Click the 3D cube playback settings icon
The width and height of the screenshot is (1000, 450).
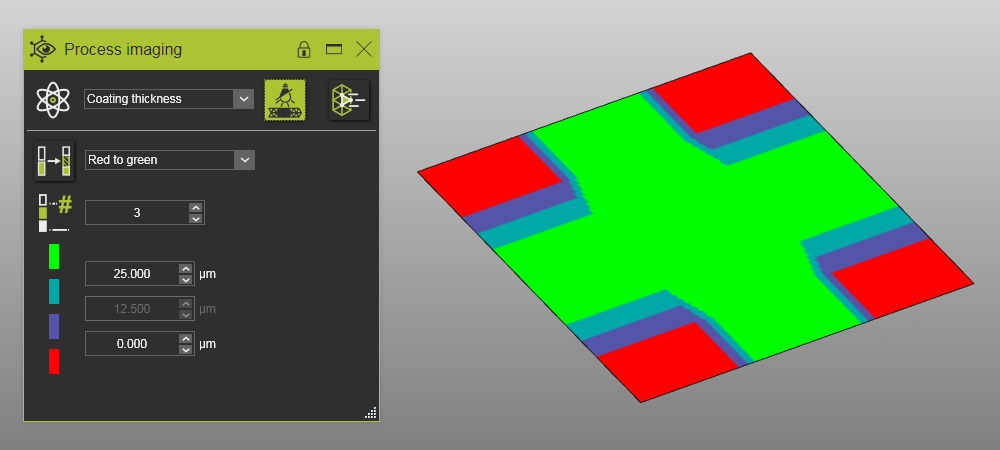(x=349, y=99)
